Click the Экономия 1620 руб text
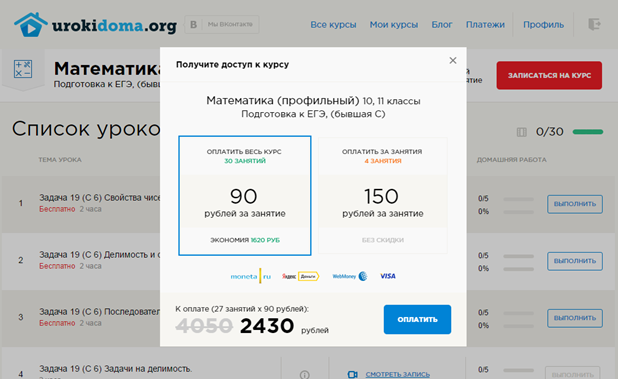618x379 pixels. tap(245, 240)
